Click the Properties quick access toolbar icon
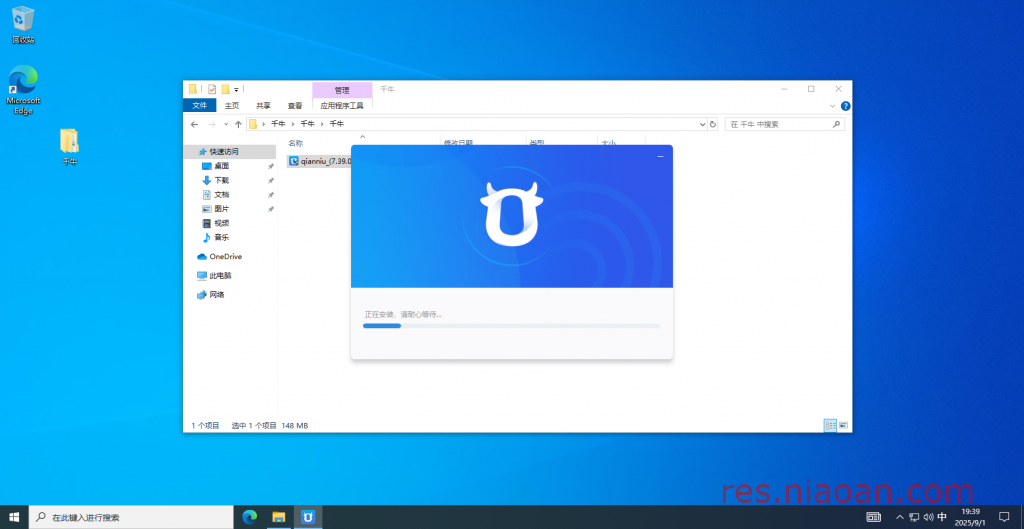1024x529 pixels. [x=212, y=89]
